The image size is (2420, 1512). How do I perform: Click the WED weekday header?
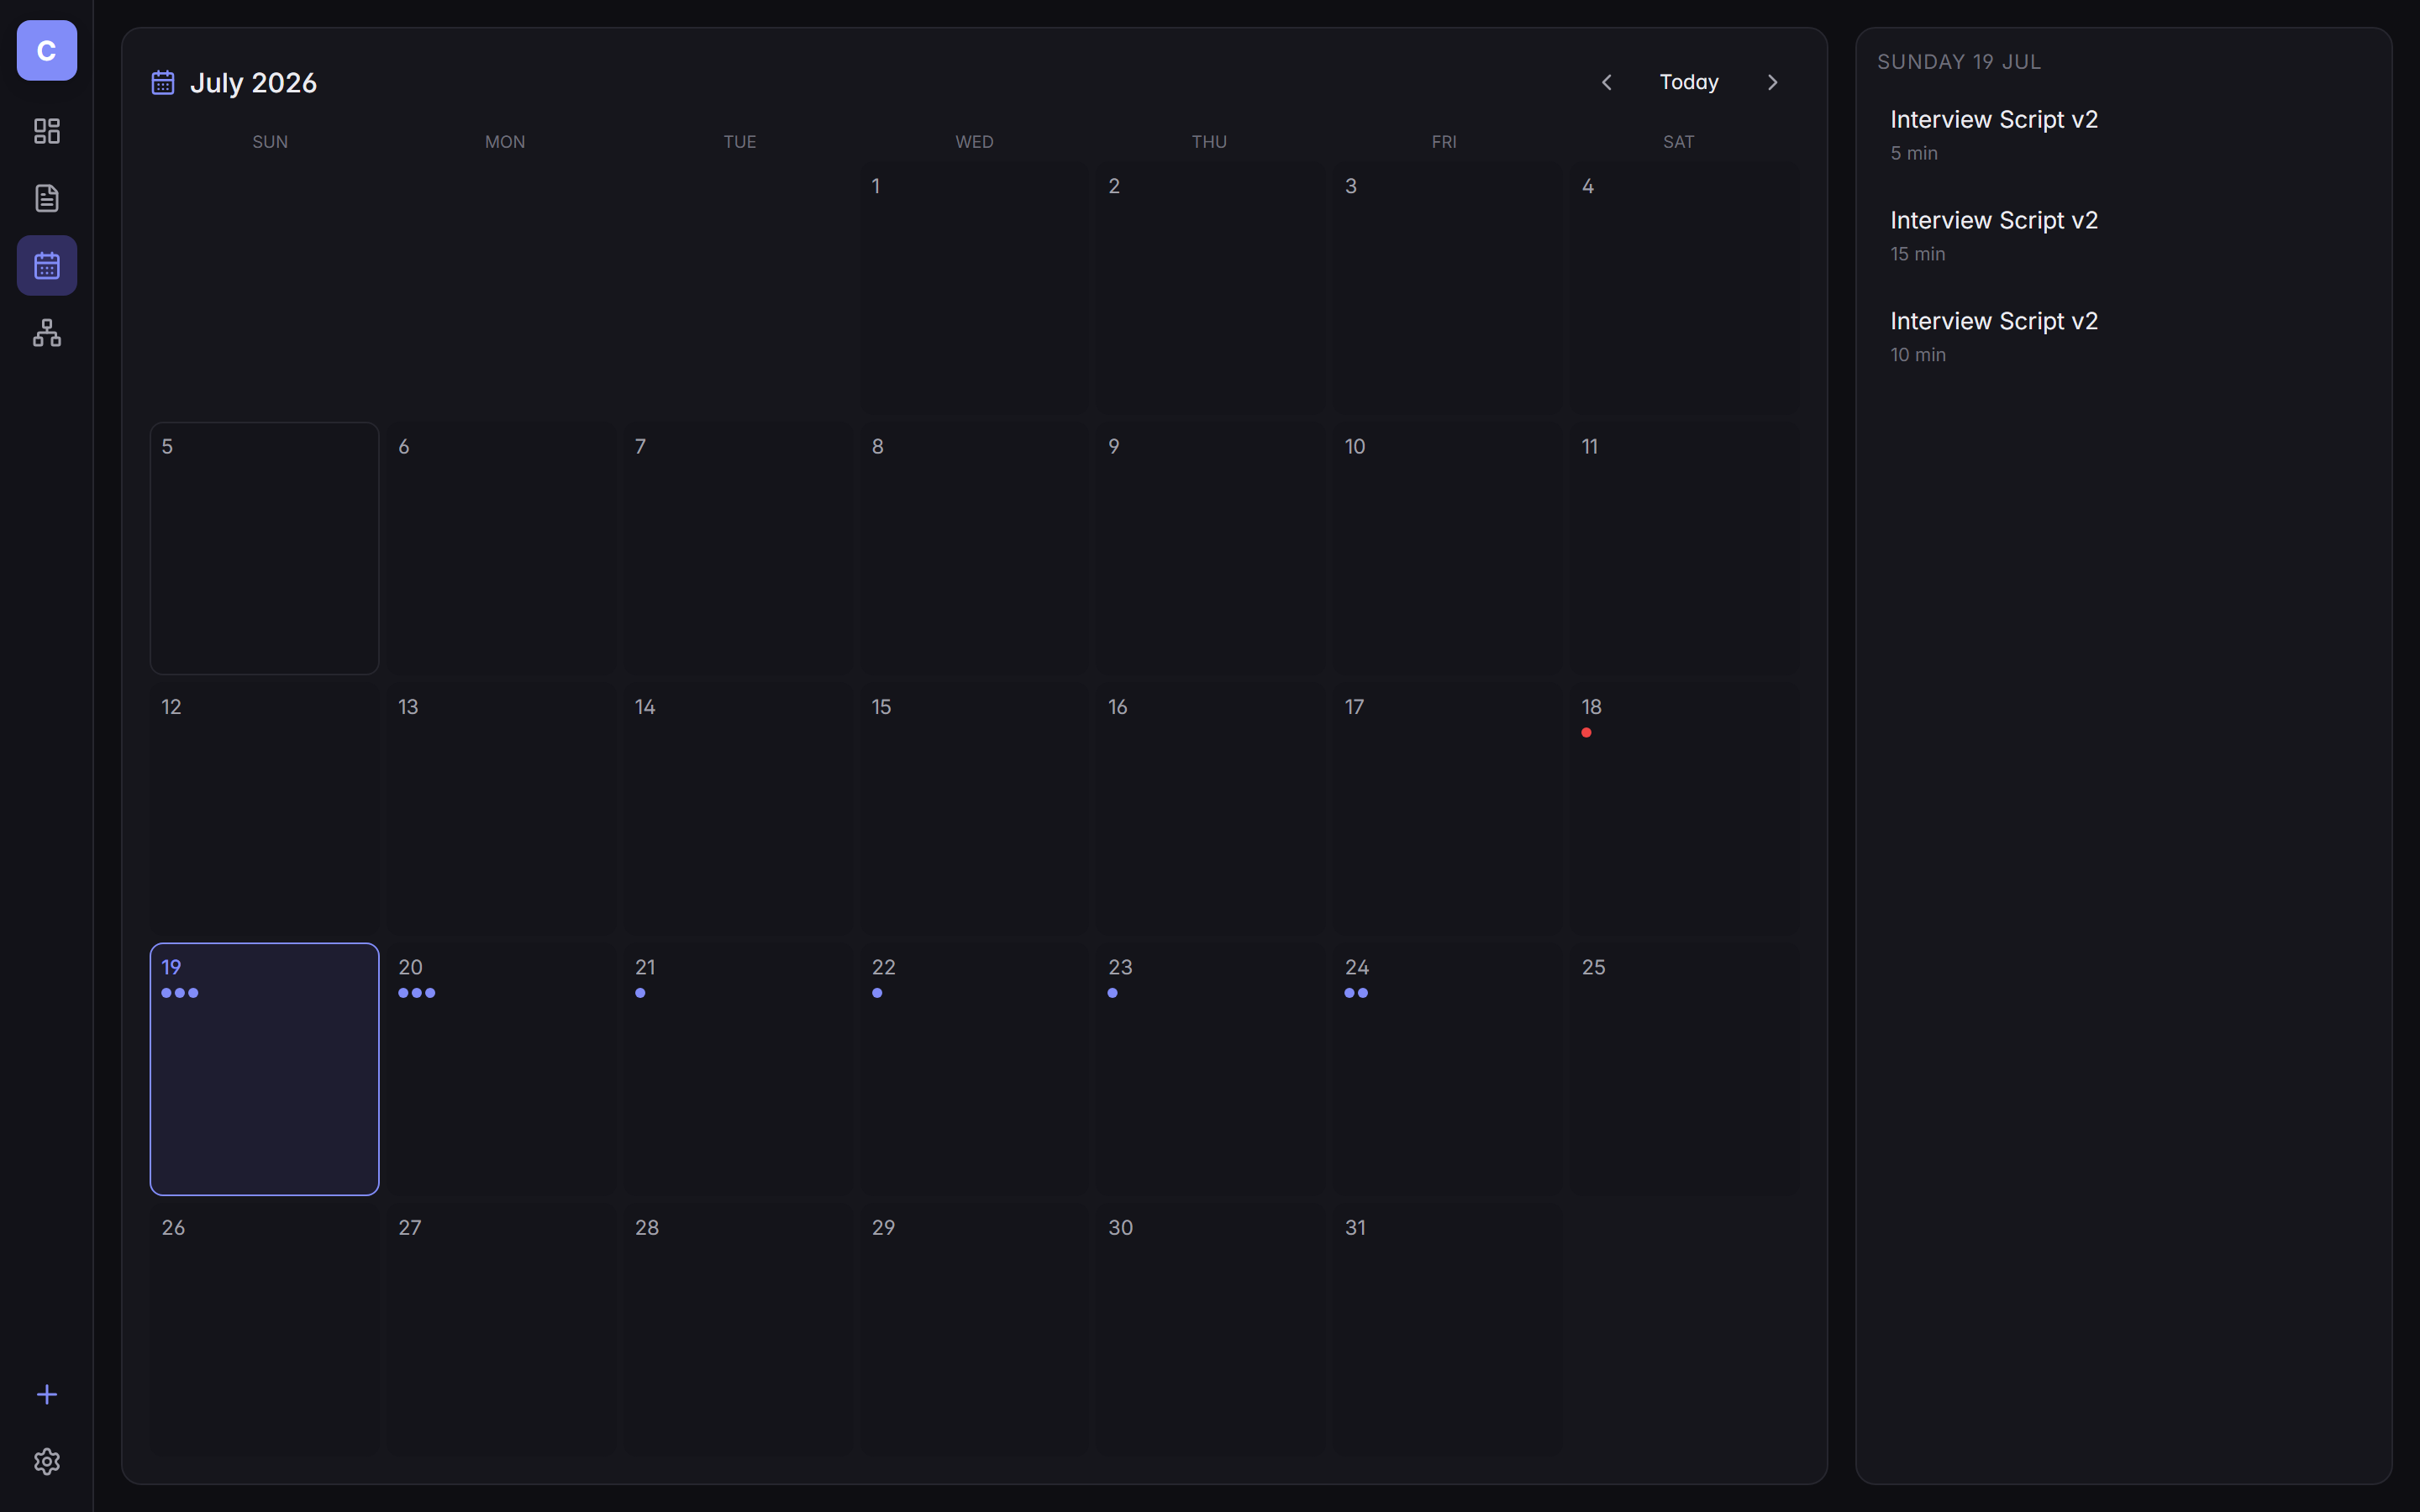point(974,142)
